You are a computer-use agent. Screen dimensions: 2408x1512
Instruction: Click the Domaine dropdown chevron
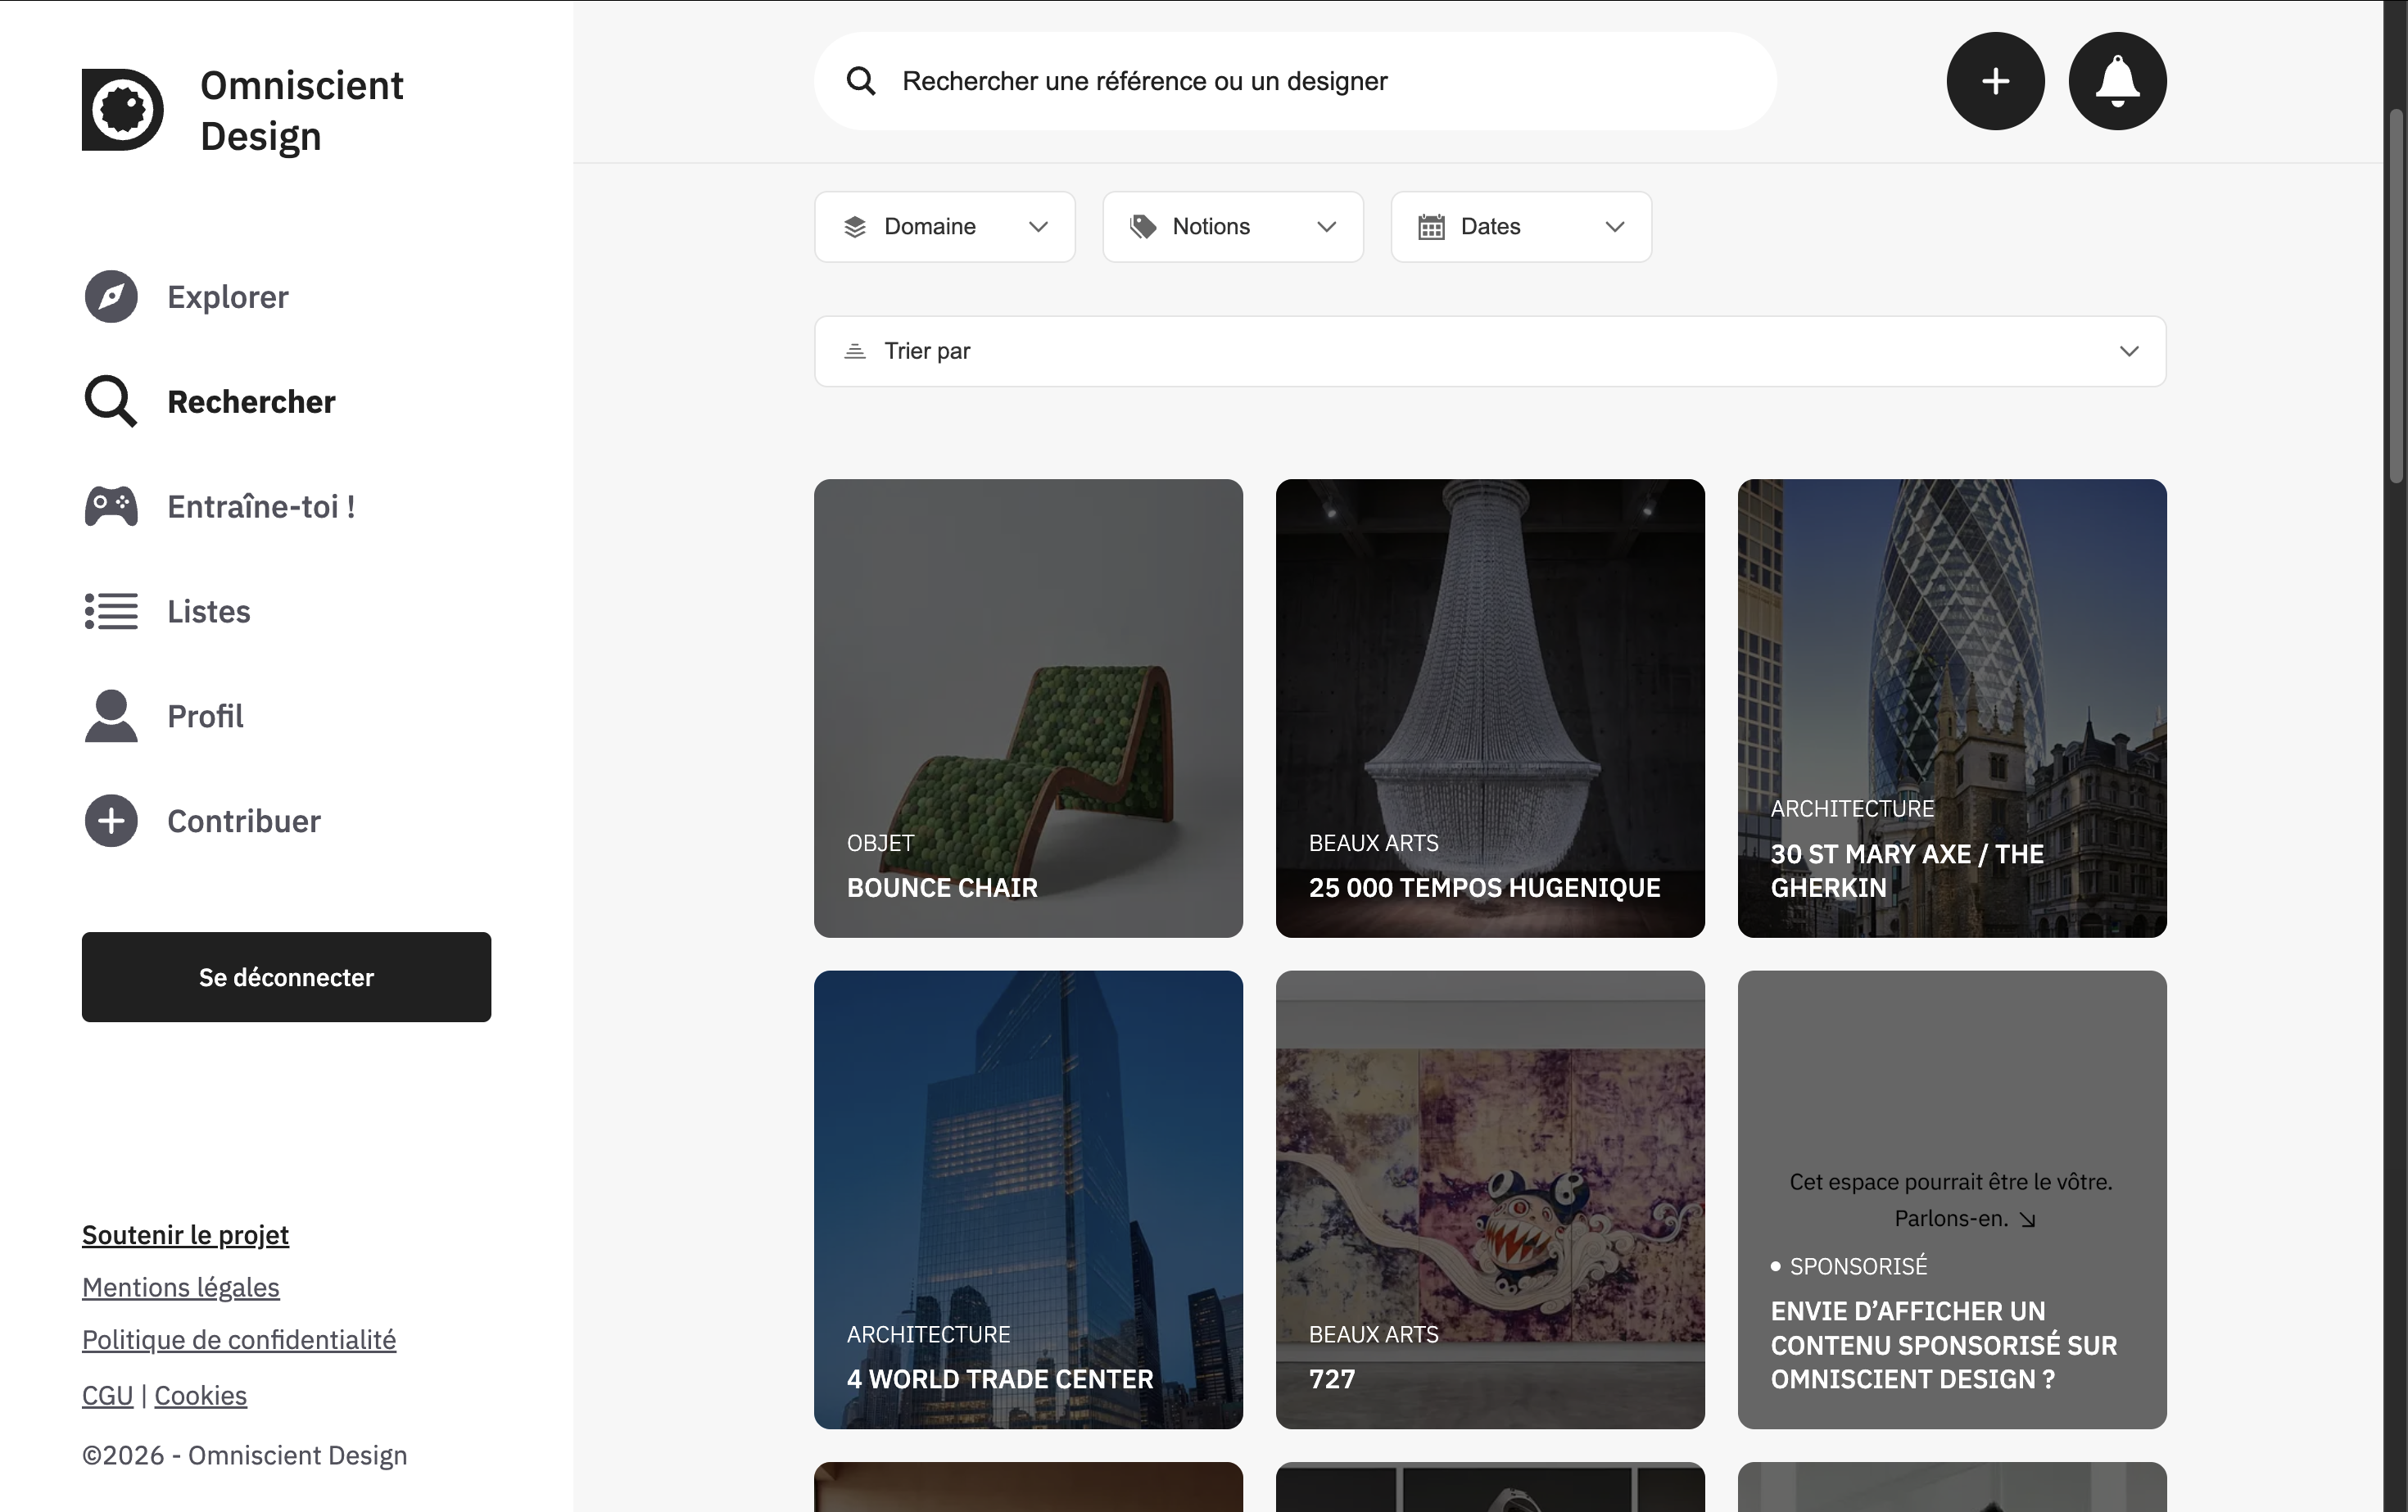click(1039, 227)
